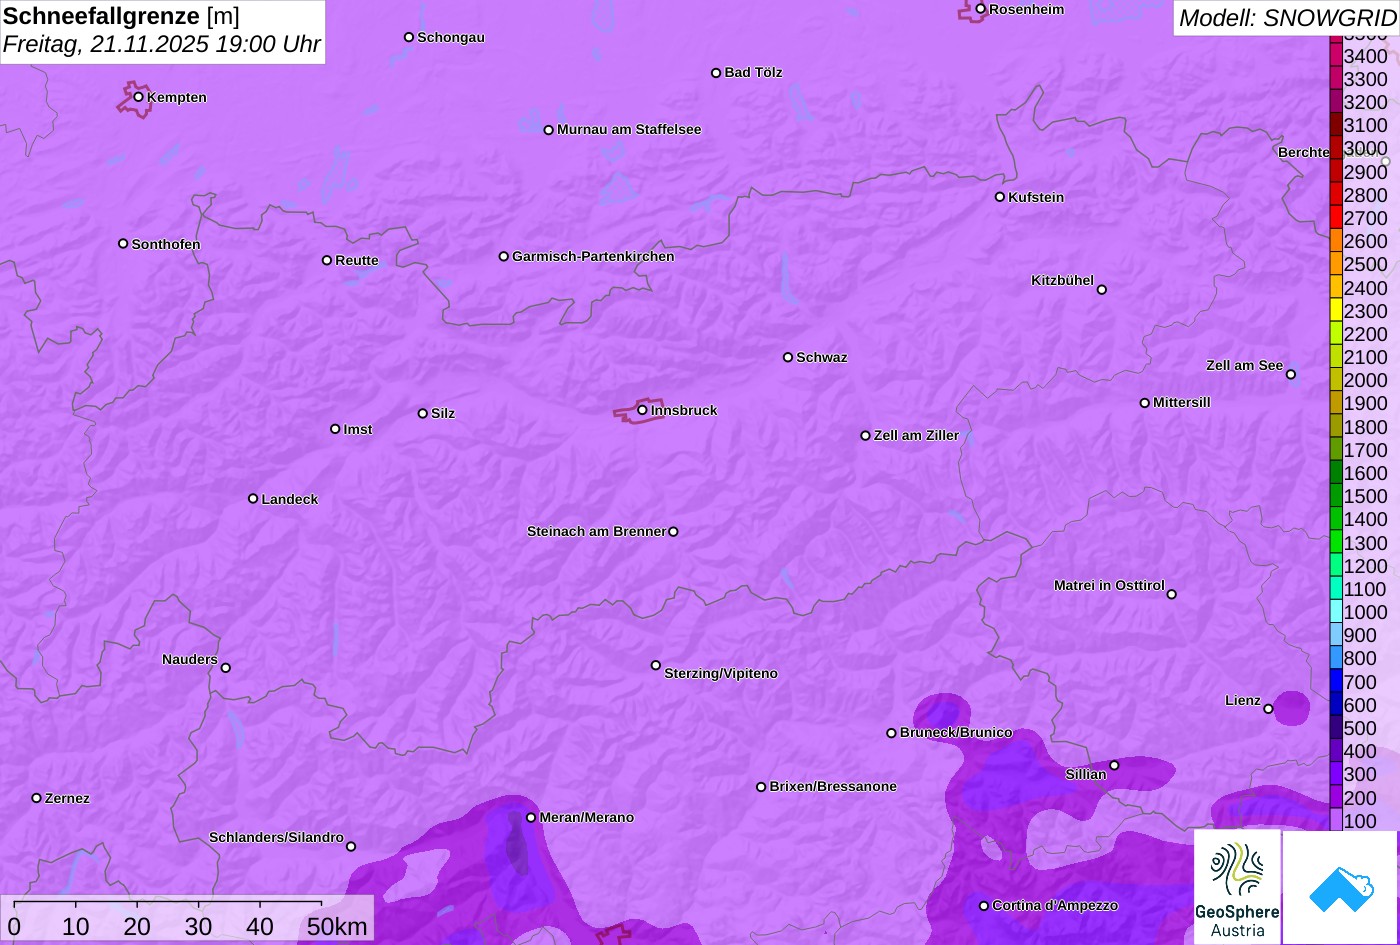Click the Murnau am Staffelsee name label
The image size is (1400, 945).
coord(629,130)
